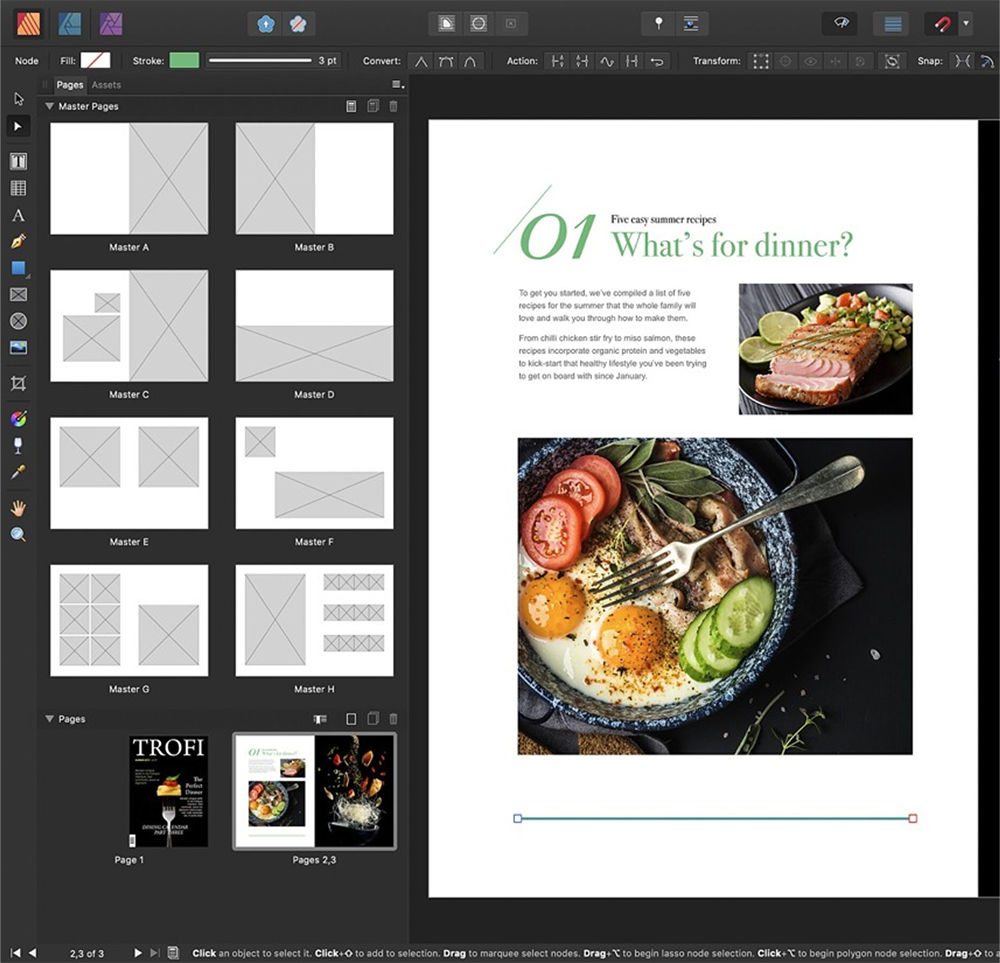Select the Zoom magnifier tool
1000x963 pixels.
(18, 534)
